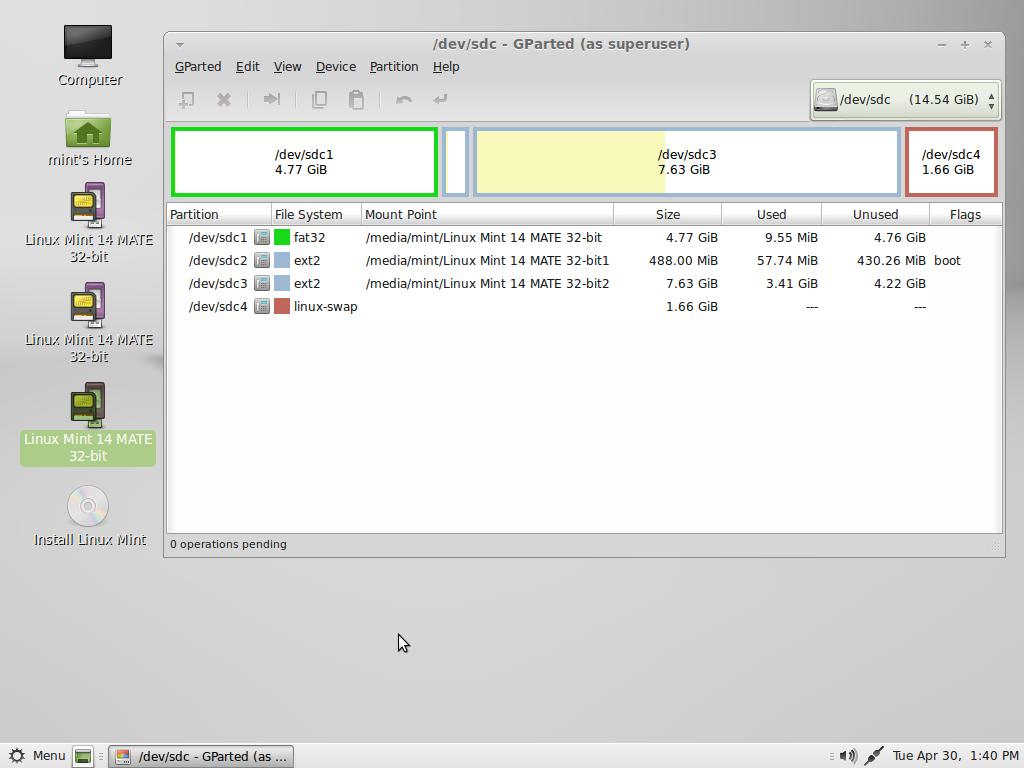Open the Device menu
The image size is (1024, 768).
[x=335, y=66]
